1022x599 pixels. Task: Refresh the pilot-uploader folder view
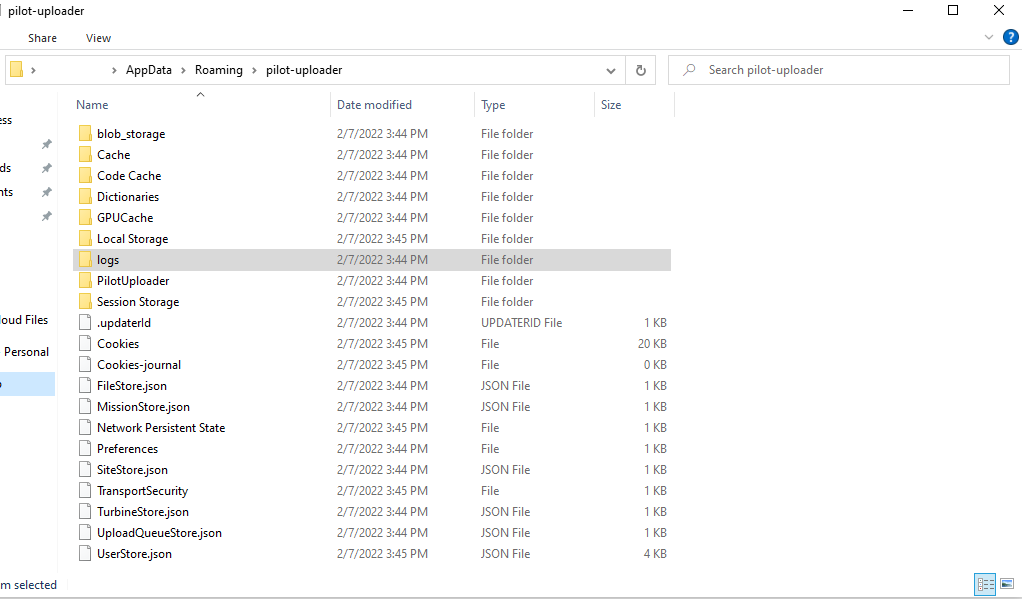[x=641, y=70]
